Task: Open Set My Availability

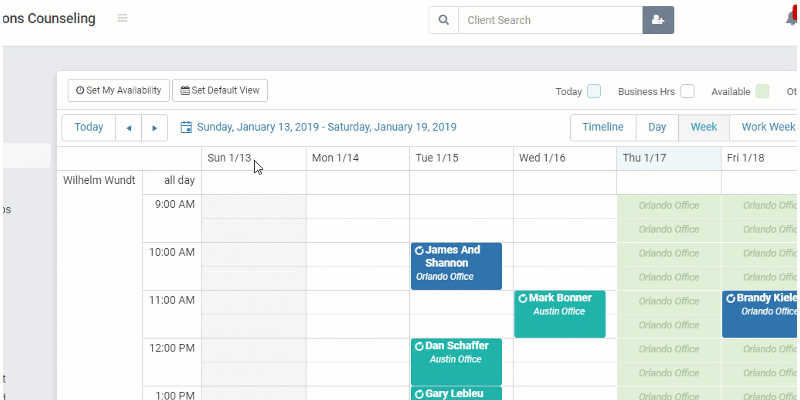Action: tap(119, 90)
